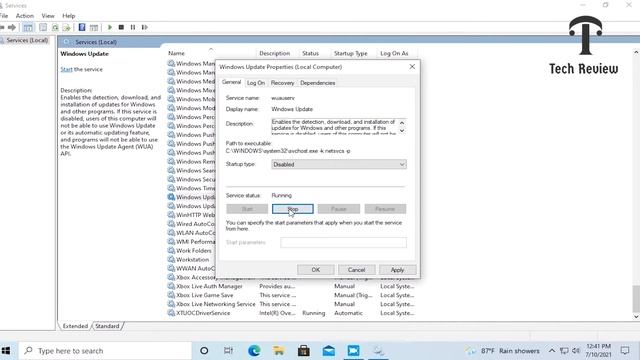Open the Startup type dropdown
640x360 pixels.
[339, 164]
